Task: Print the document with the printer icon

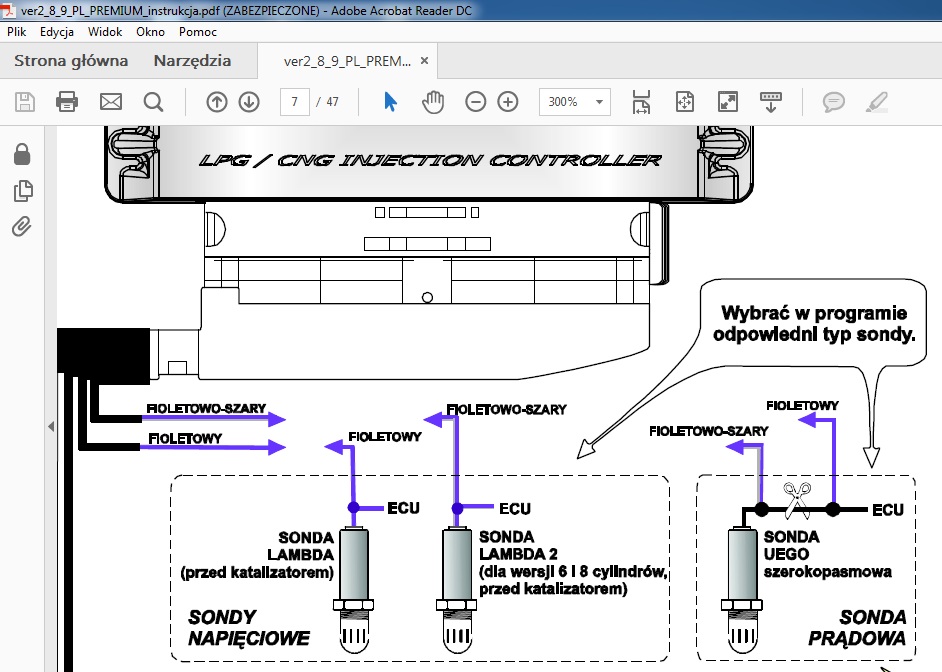Action: (67, 101)
